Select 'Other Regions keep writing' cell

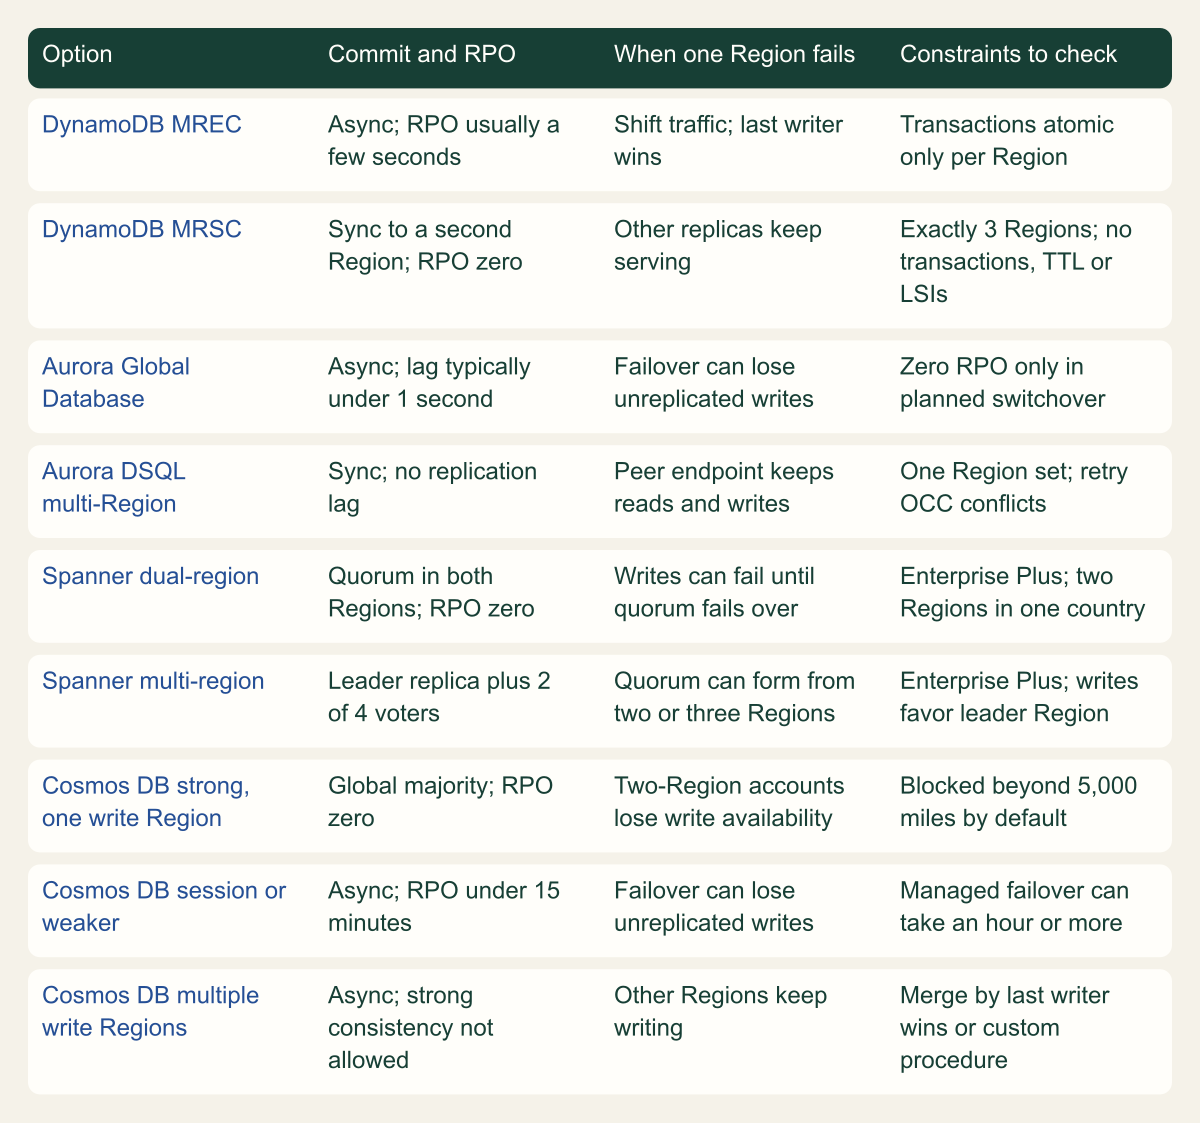coord(721,1011)
